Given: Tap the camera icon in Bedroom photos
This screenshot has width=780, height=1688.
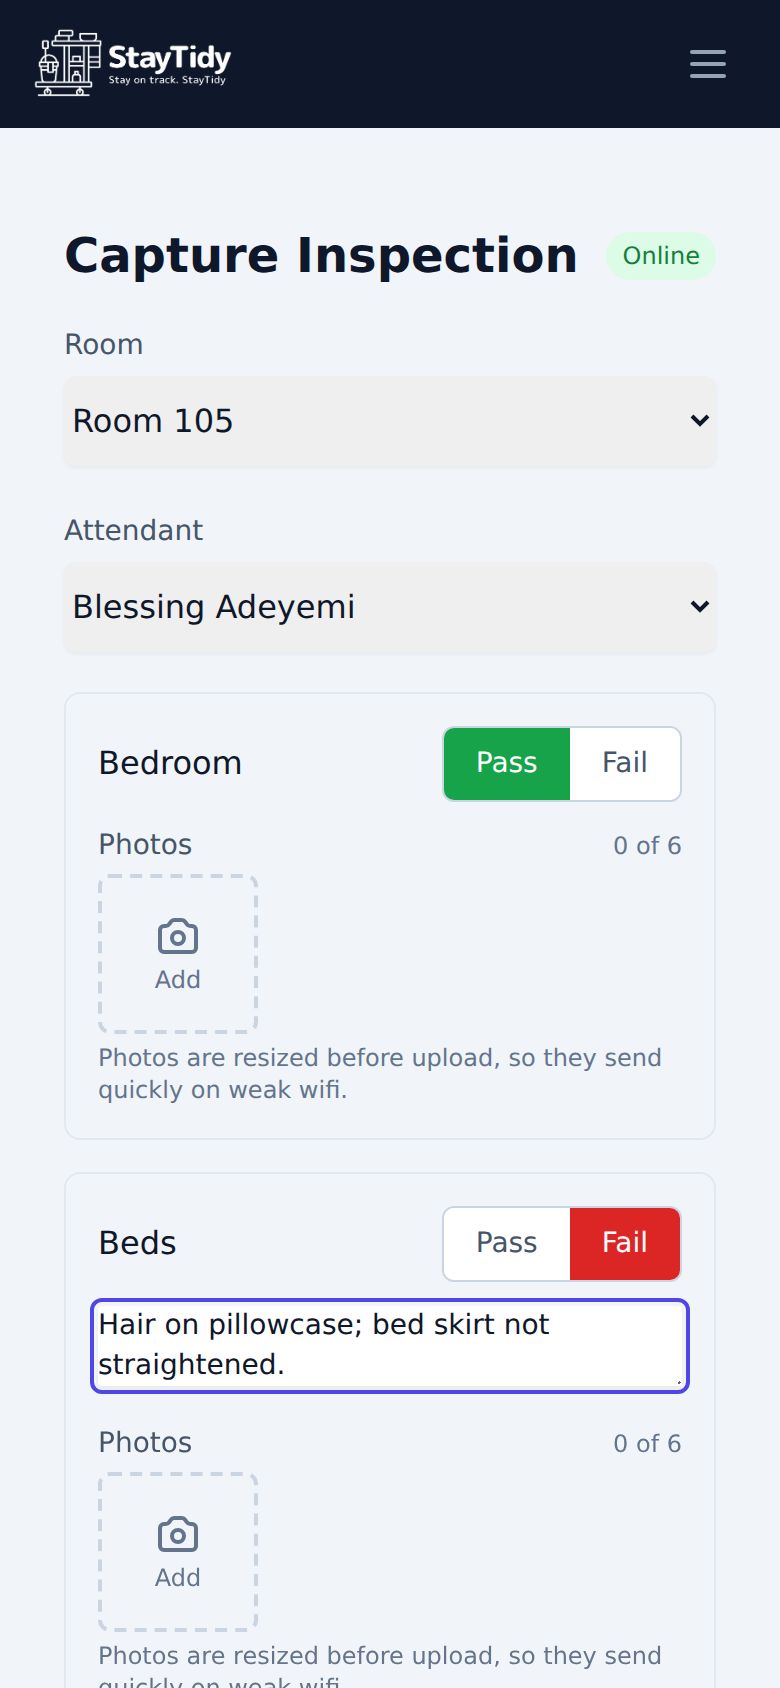Looking at the screenshot, I should tap(178, 937).
